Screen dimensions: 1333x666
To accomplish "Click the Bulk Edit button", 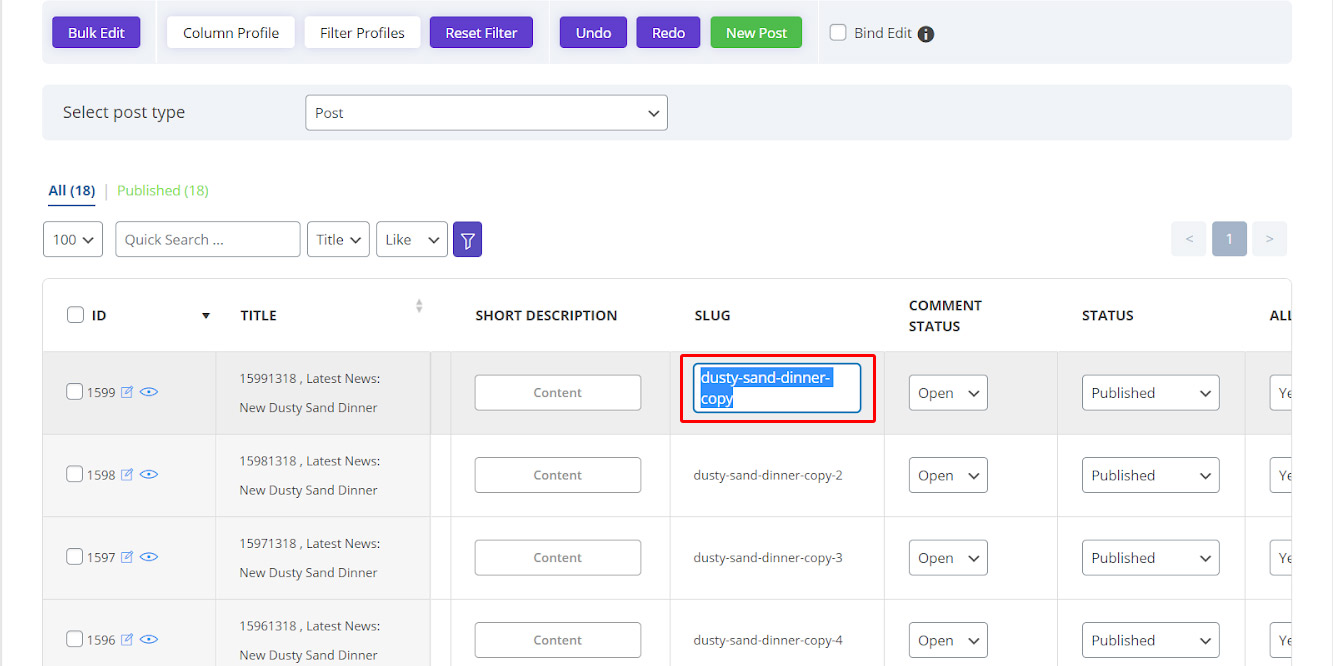I will point(96,33).
